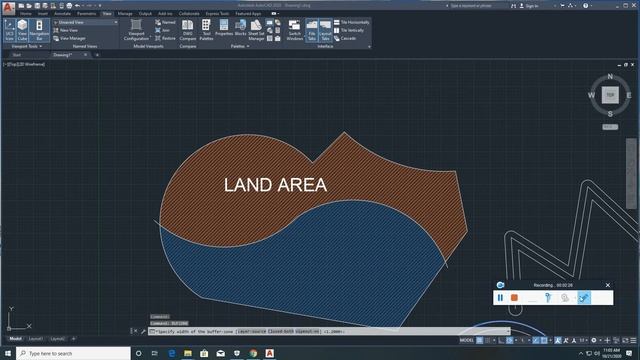Click the highlighted pen tool in recorder

coord(584,298)
